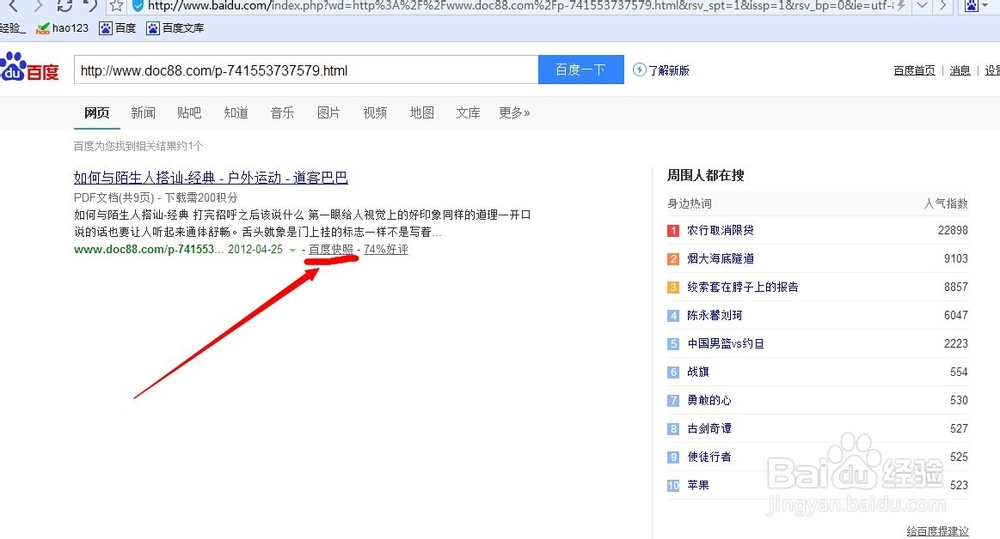The image size is (1000, 539).
Task: Click hot search 烟大海底隧道
Action: click(721, 258)
